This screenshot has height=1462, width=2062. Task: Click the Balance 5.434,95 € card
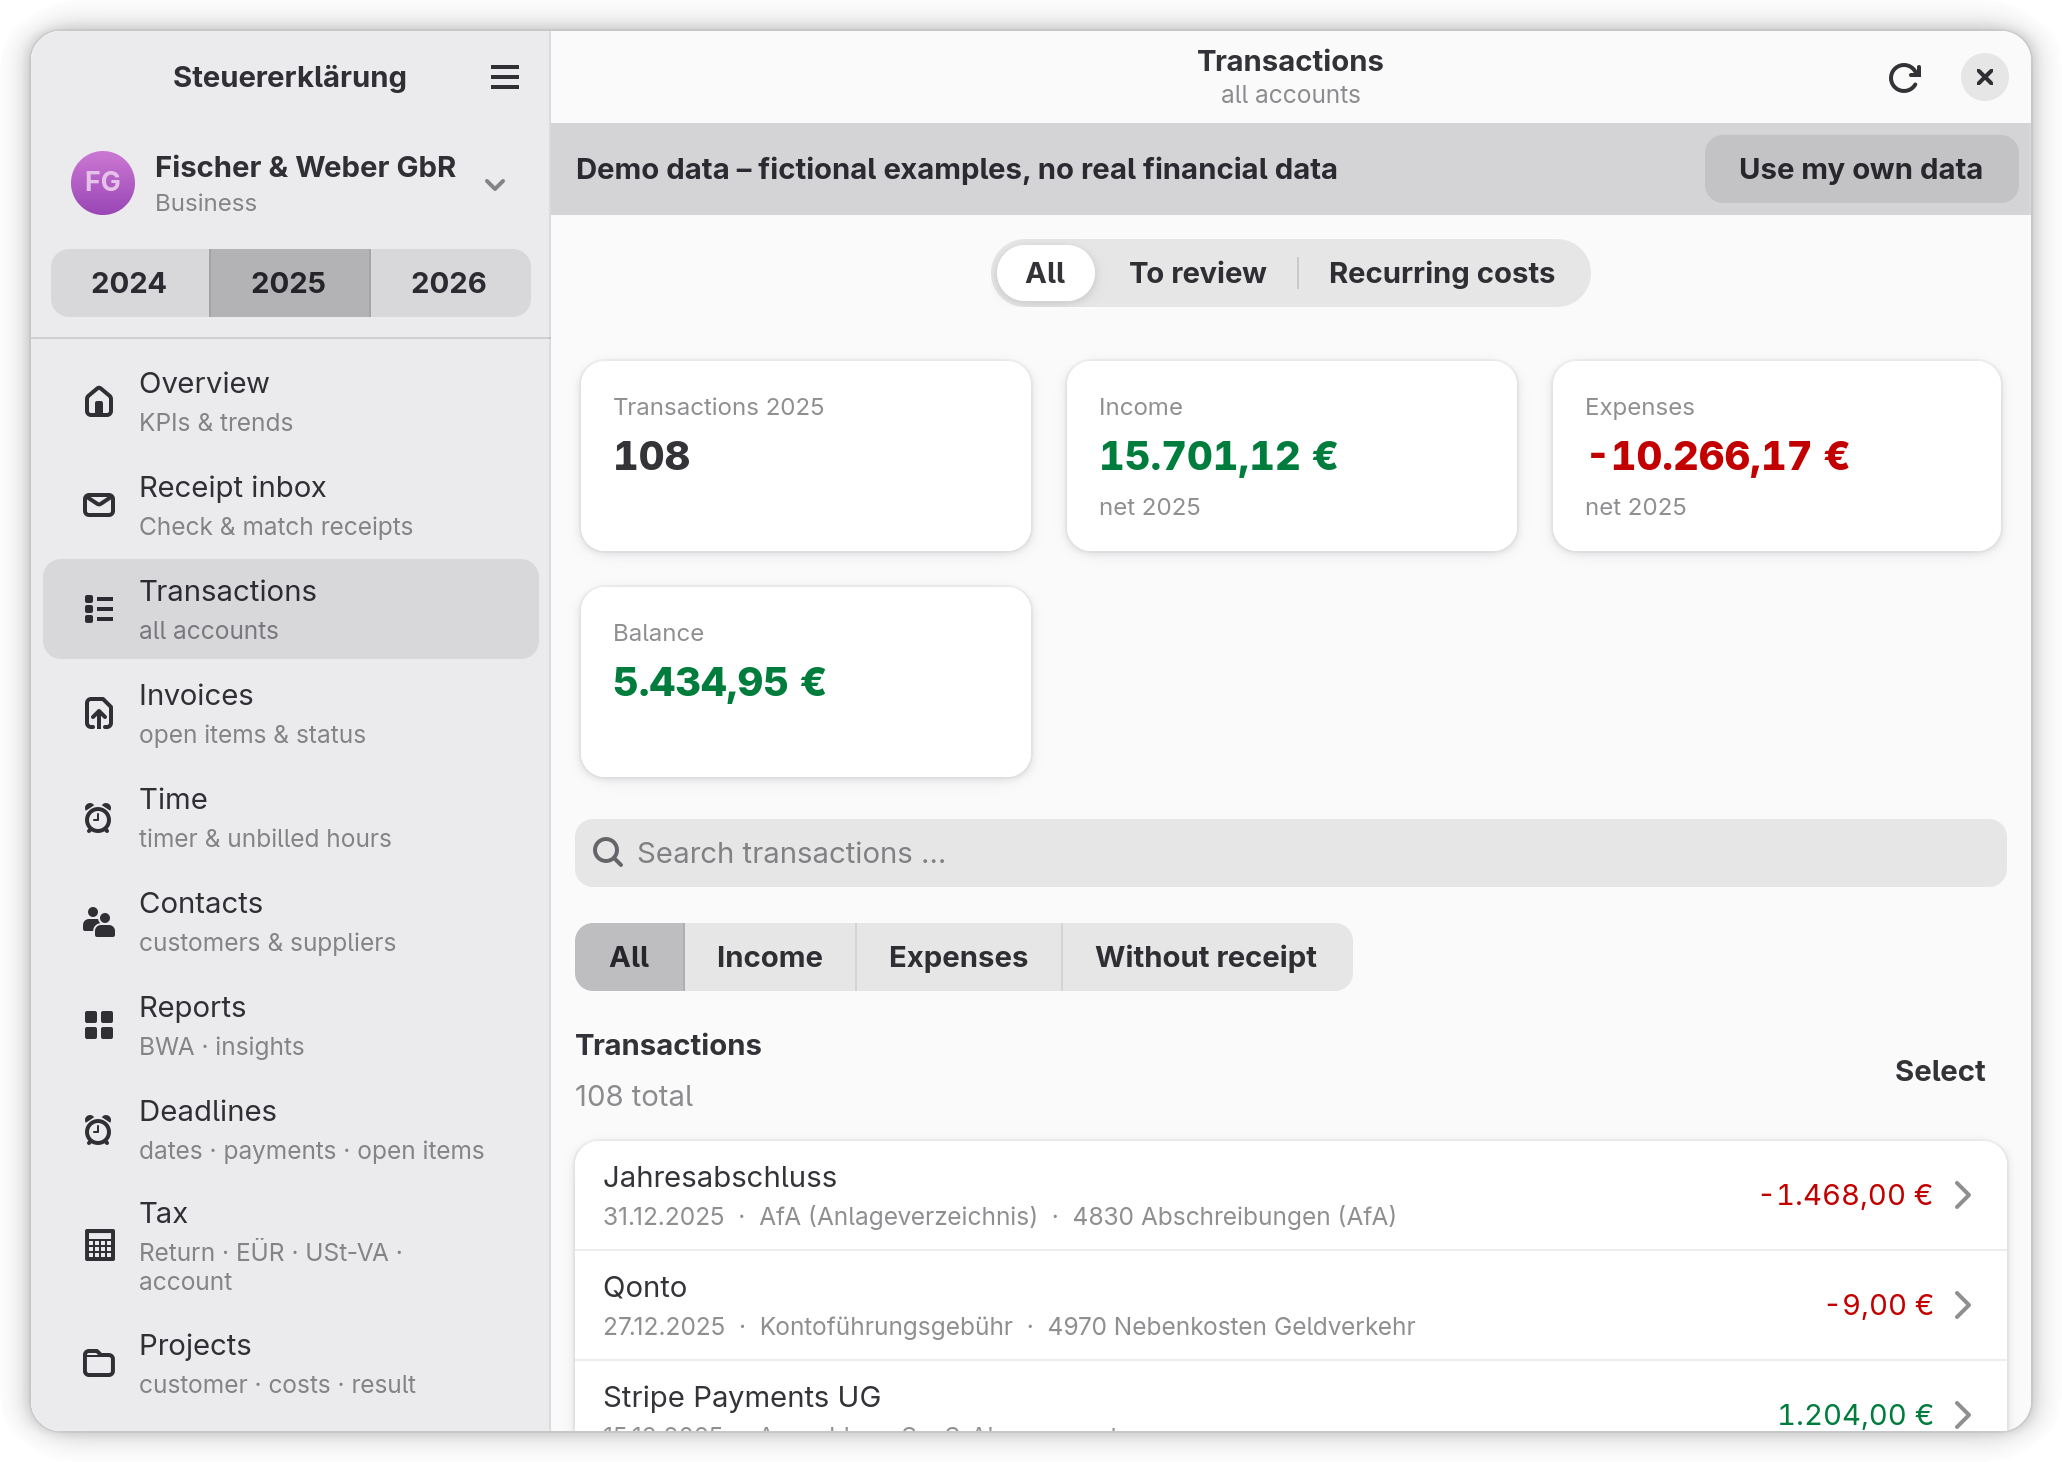point(805,682)
